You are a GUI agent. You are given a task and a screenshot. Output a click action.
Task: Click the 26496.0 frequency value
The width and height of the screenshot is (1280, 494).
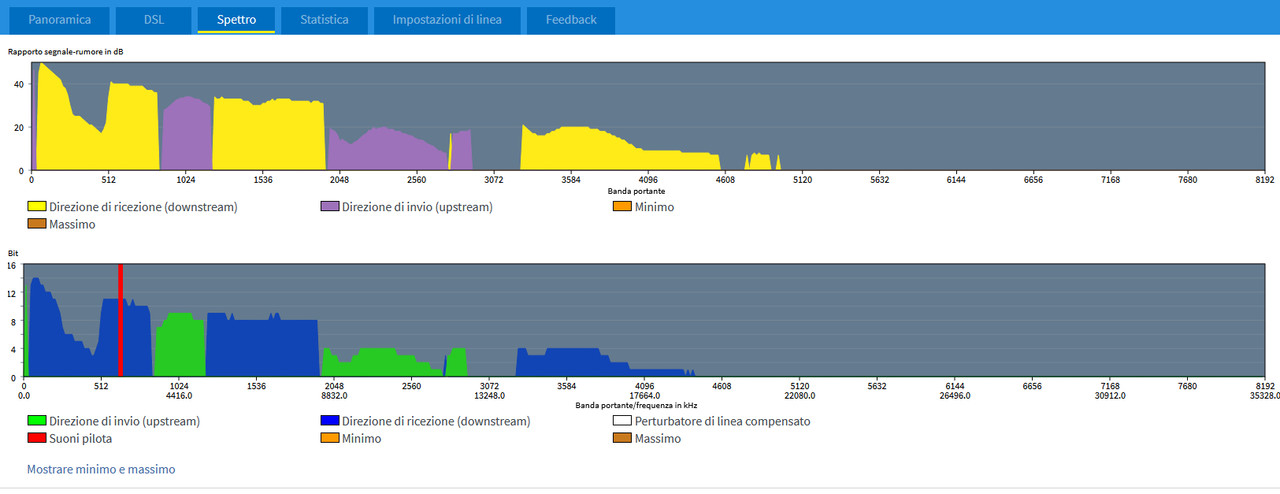pos(955,395)
